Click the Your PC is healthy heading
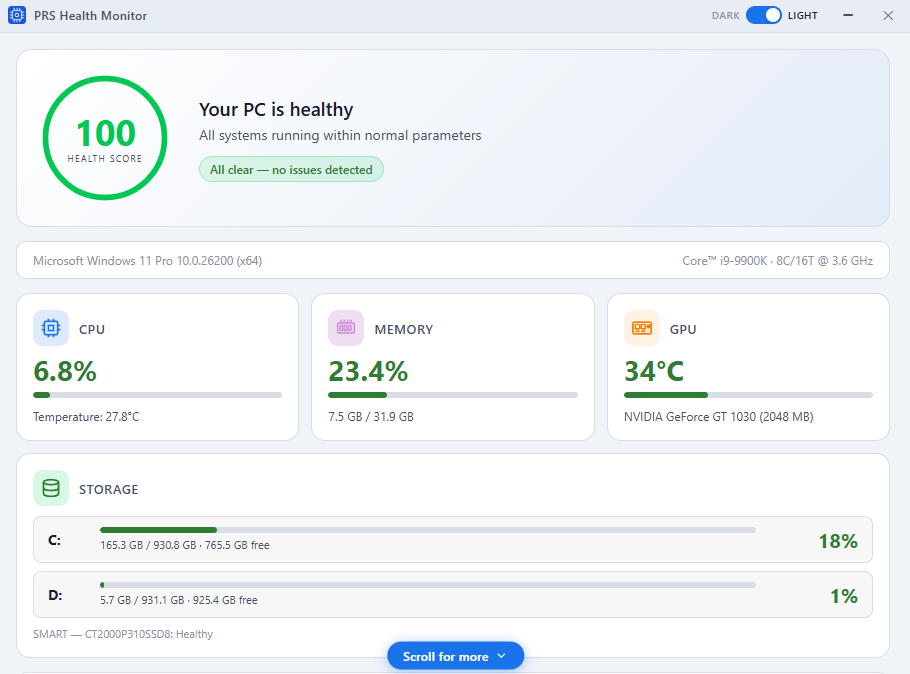 click(276, 110)
